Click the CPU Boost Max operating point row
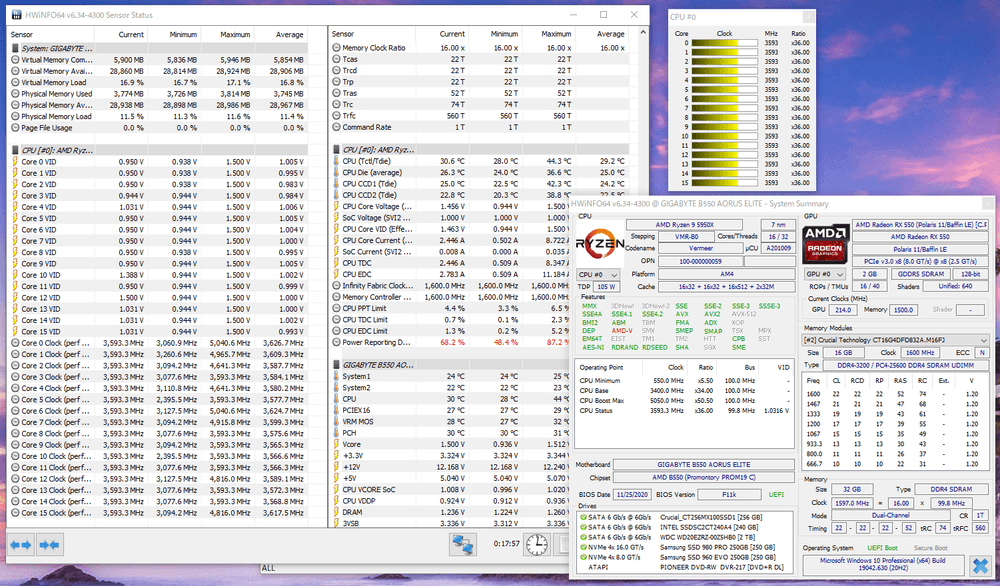 point(684,401)
